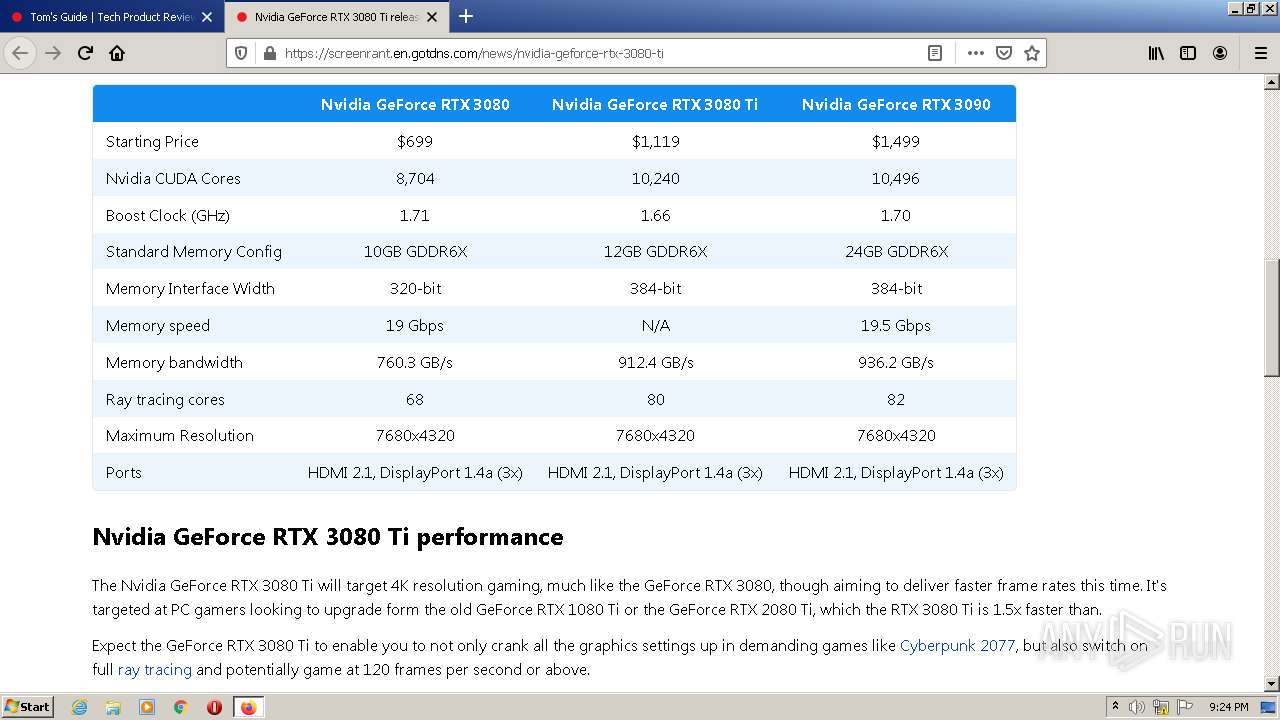Open Opera red icon in taskbar
This screenshot has width=1280, height=720.
pyautogui.click(x=214, y=707)
